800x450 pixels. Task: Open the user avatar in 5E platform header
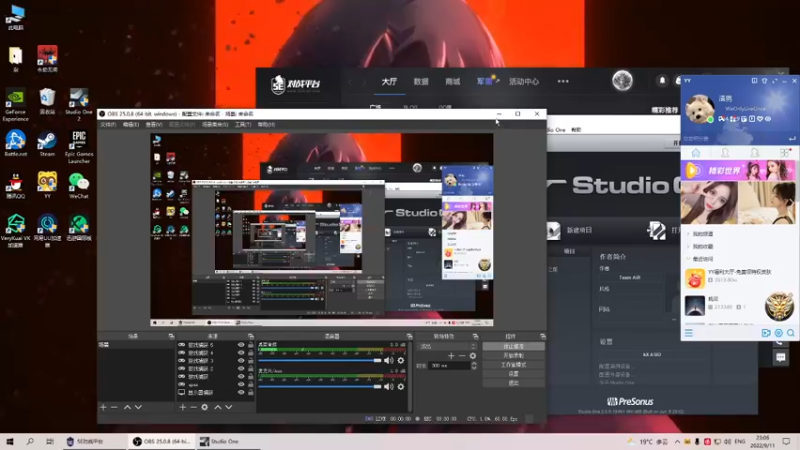(622, 81)
